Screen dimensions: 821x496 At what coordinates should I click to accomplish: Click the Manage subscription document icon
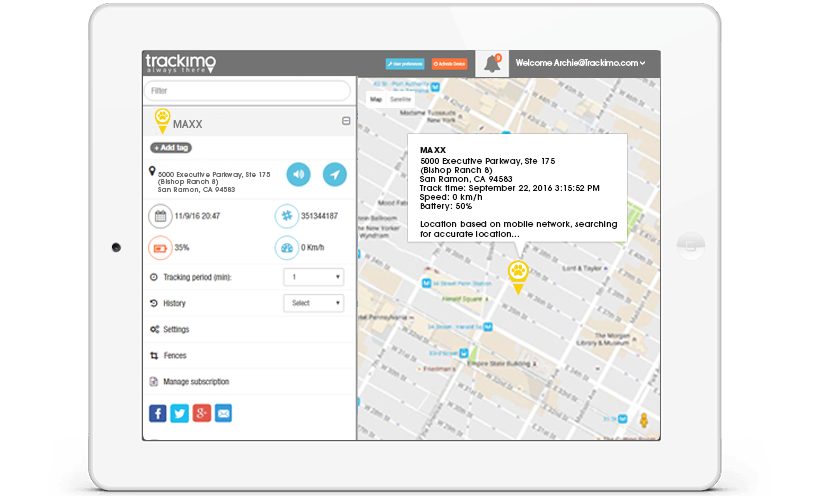tap(153, 382)
